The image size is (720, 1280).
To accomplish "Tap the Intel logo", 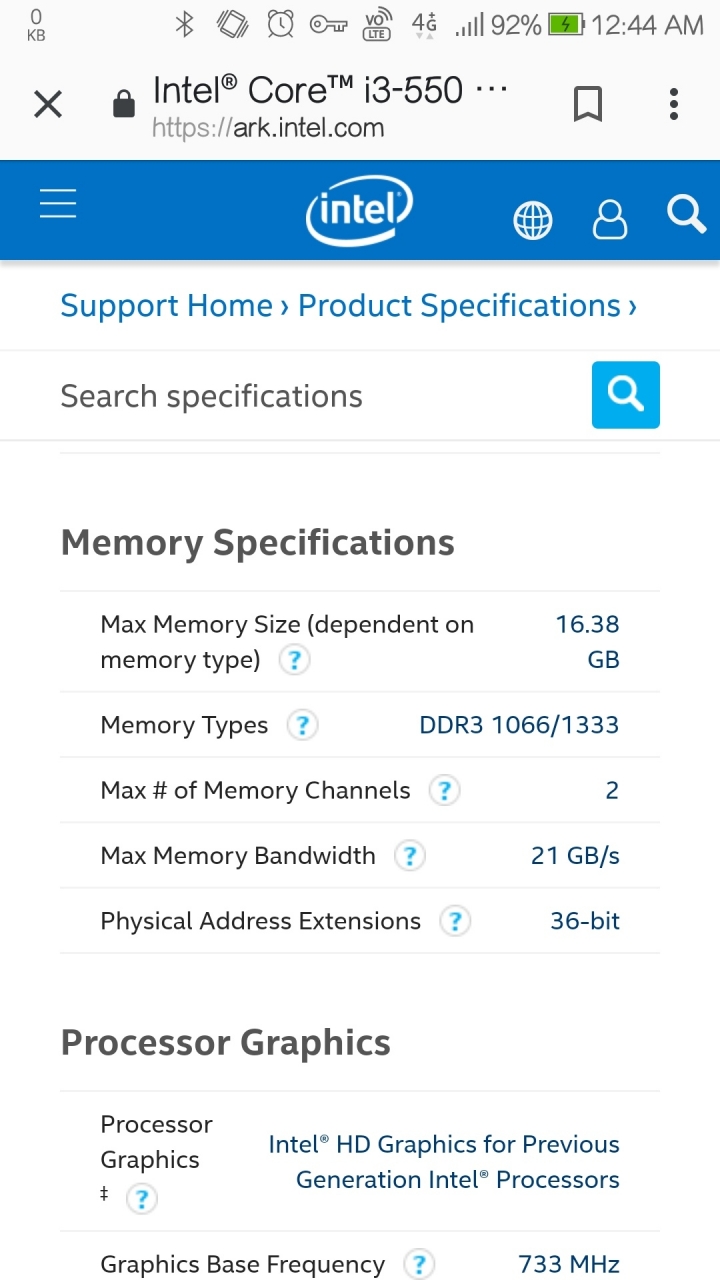I will tap(359, 210).
